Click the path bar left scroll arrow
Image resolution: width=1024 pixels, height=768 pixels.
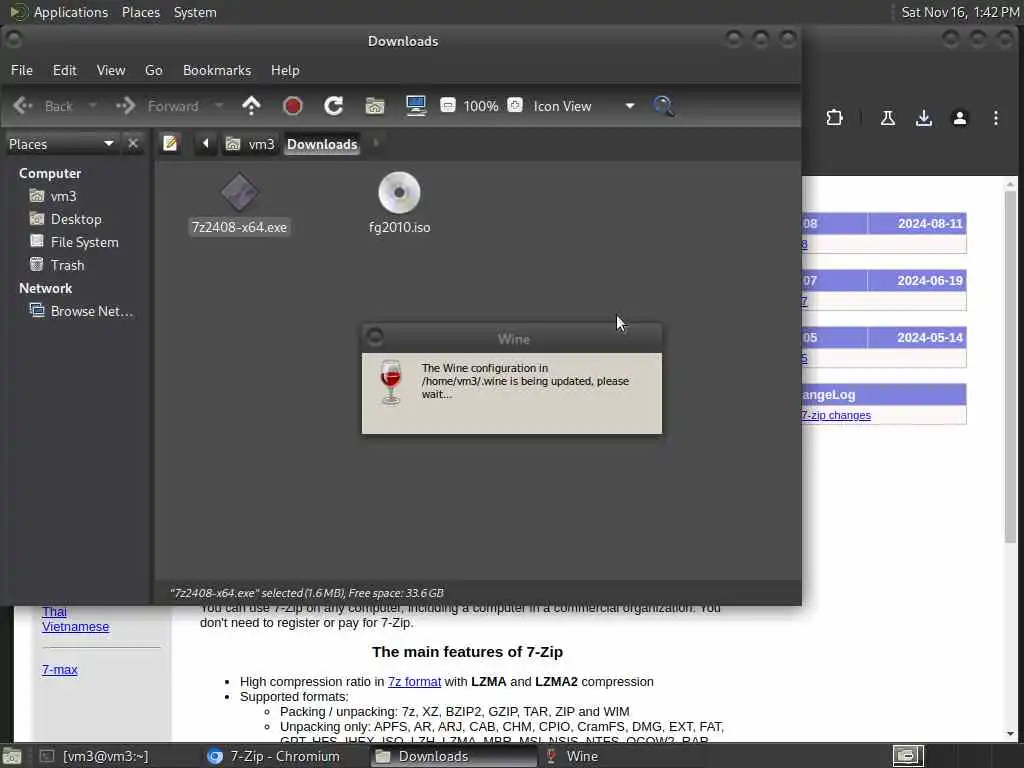(x=205, y=143)
